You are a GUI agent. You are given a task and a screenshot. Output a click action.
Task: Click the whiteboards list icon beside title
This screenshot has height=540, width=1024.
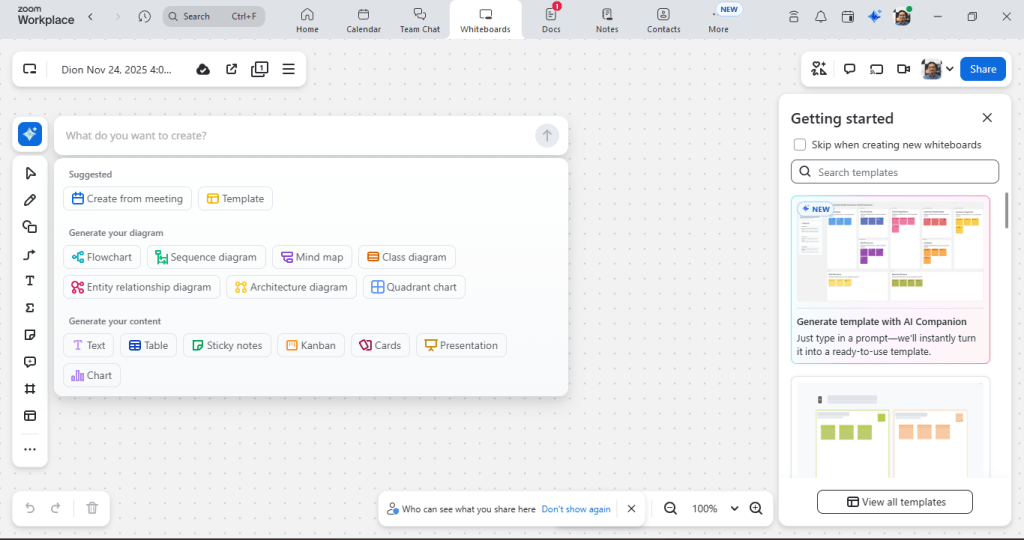[x=30, y=69]
